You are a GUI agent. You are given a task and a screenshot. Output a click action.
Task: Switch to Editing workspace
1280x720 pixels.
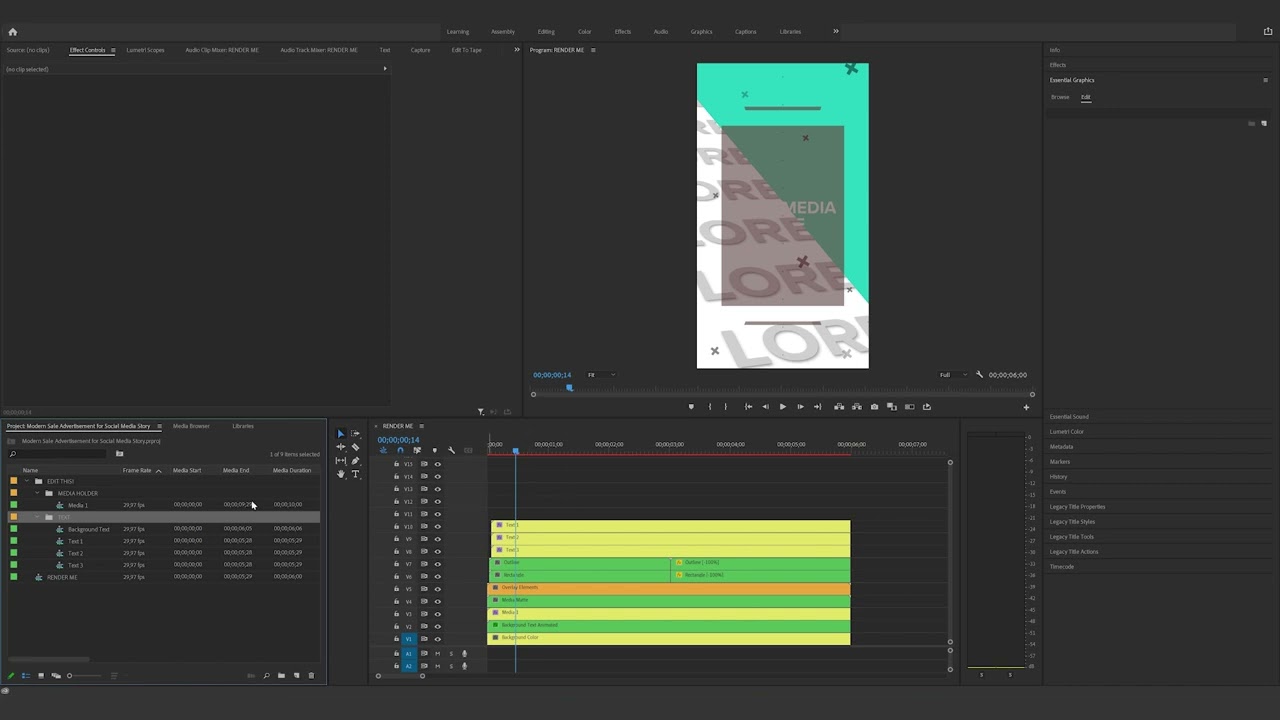pyautogui.click(x=546, y=31)
